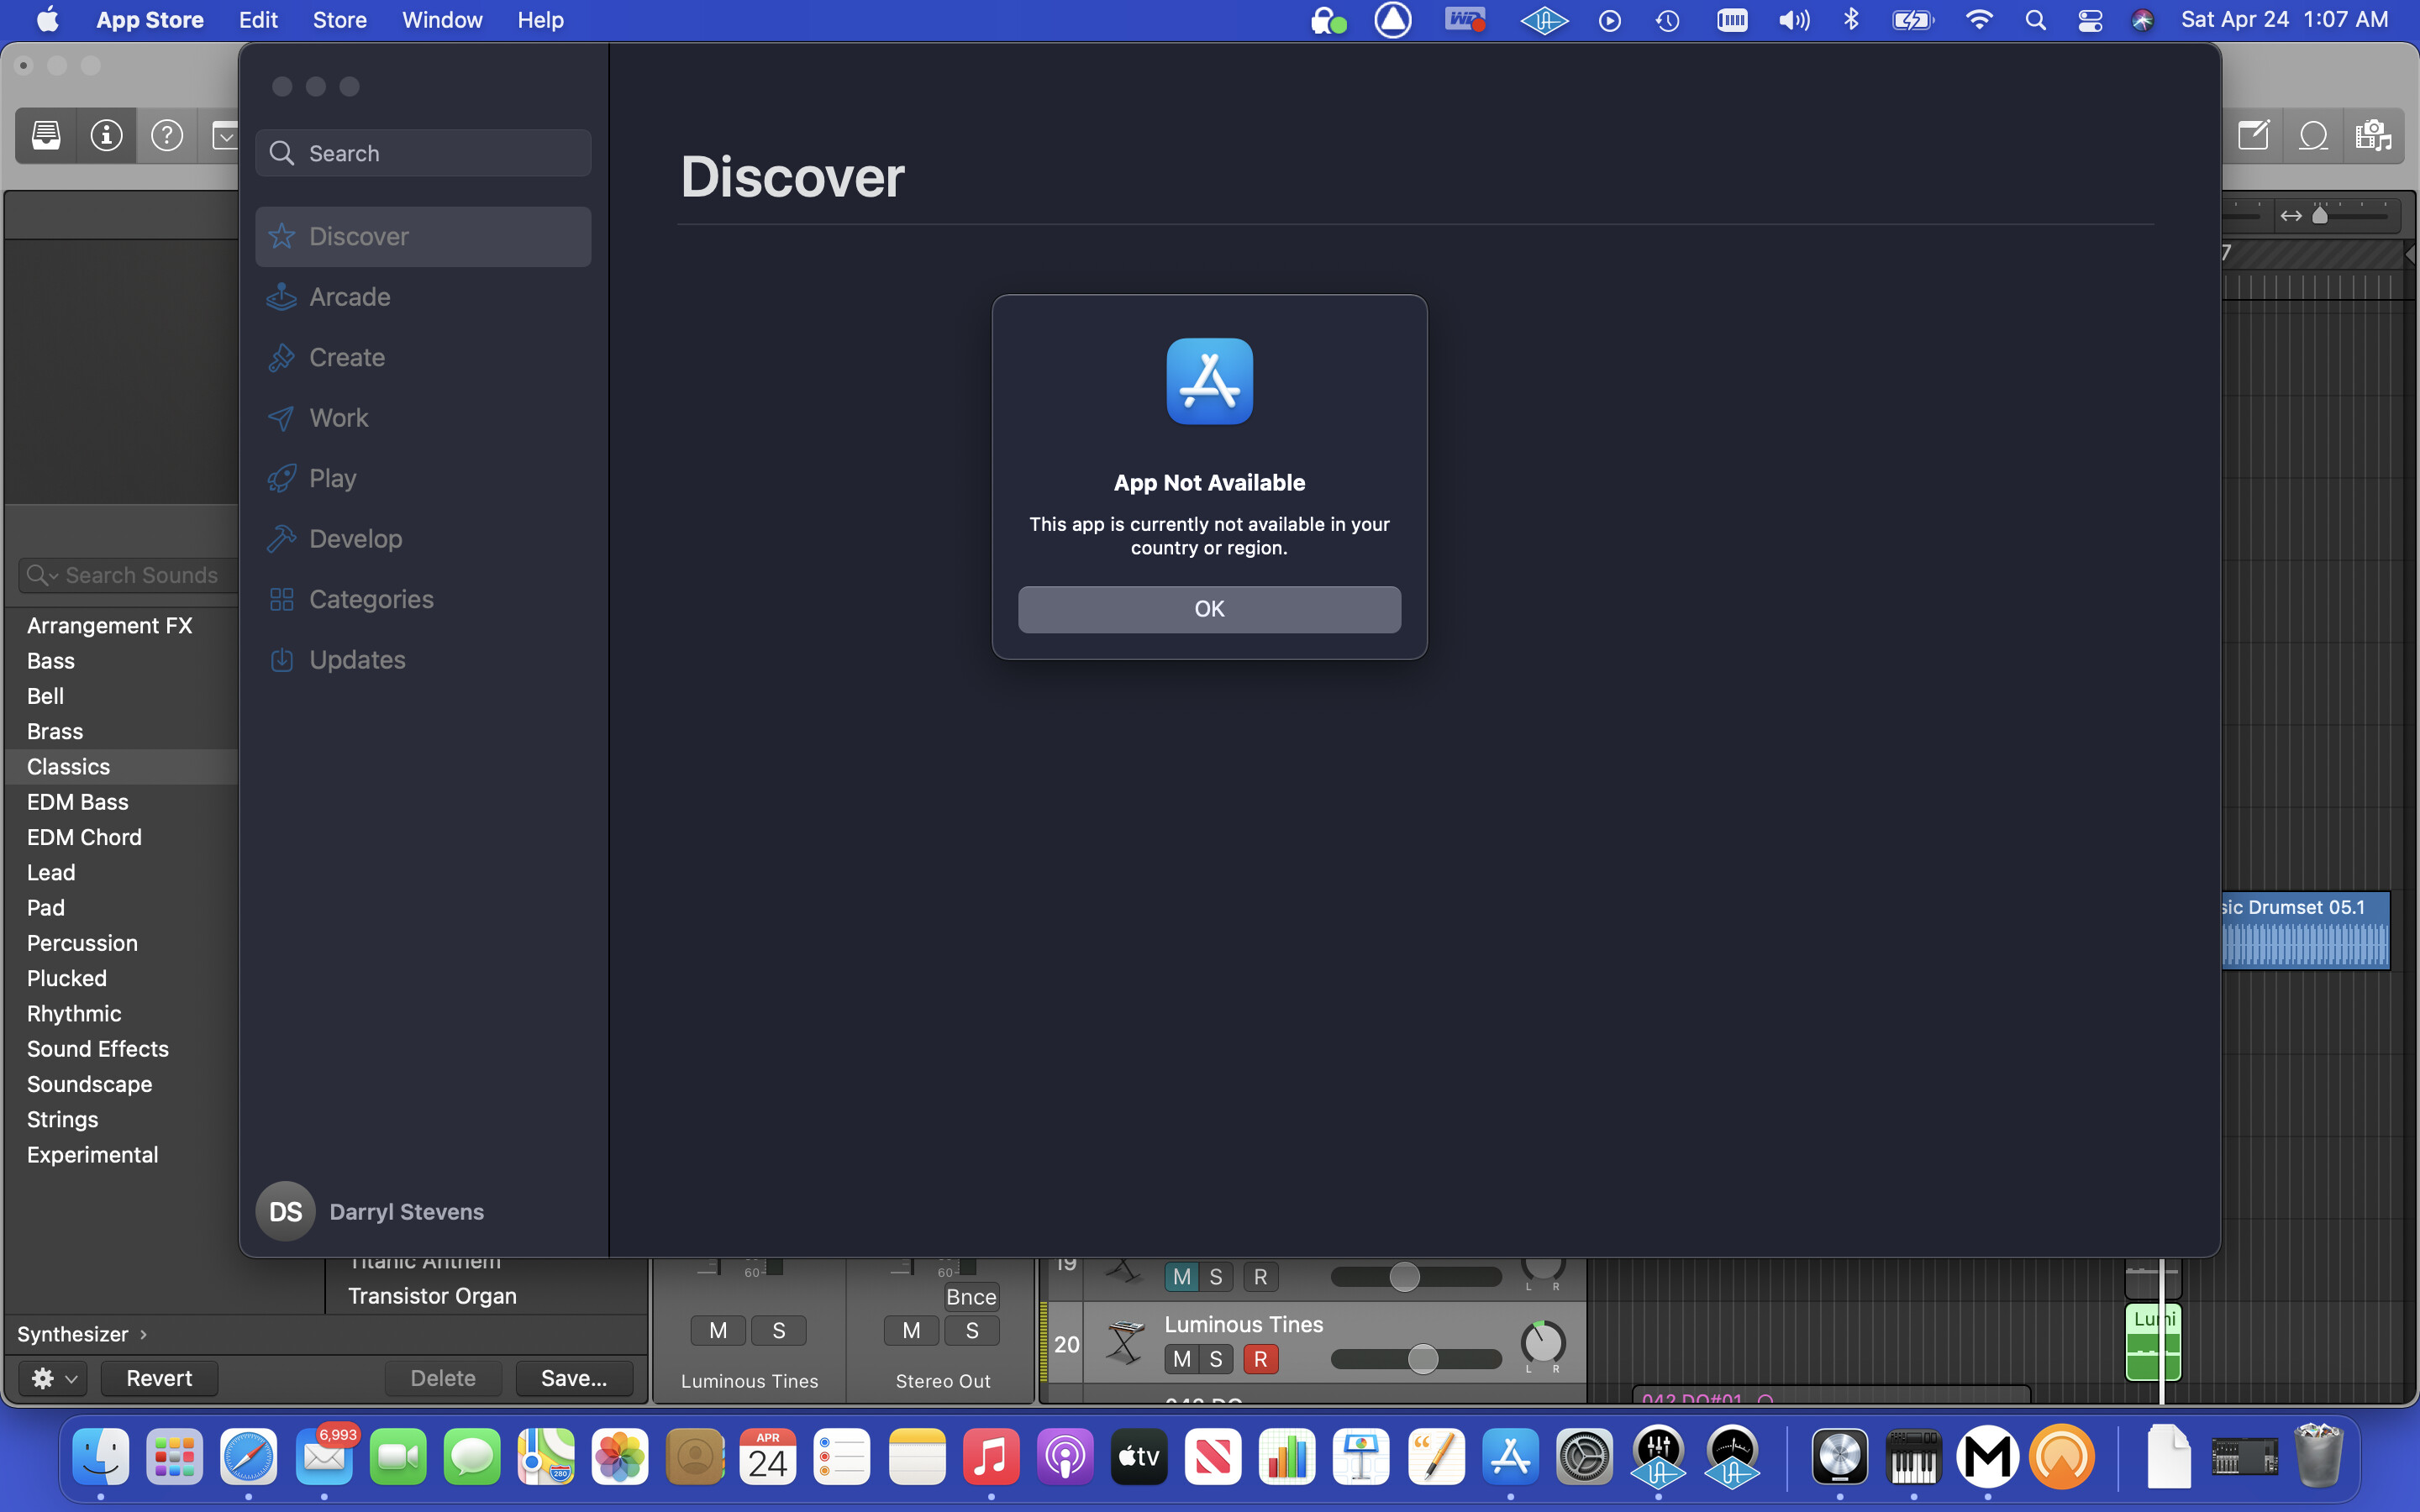Open the Sound volume menu bar icon

(x=1794, y=20)
